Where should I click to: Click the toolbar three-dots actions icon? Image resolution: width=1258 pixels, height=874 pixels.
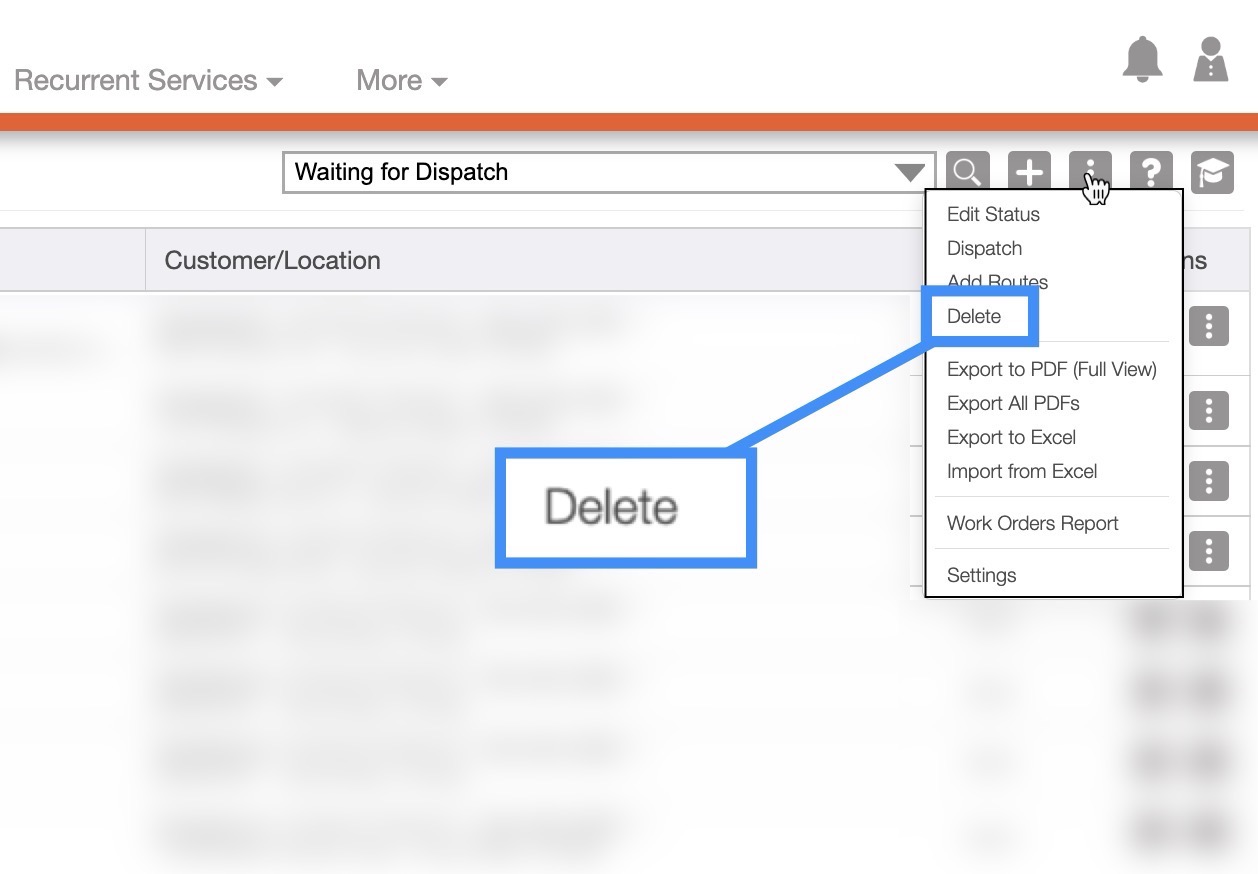point(1090,170)
